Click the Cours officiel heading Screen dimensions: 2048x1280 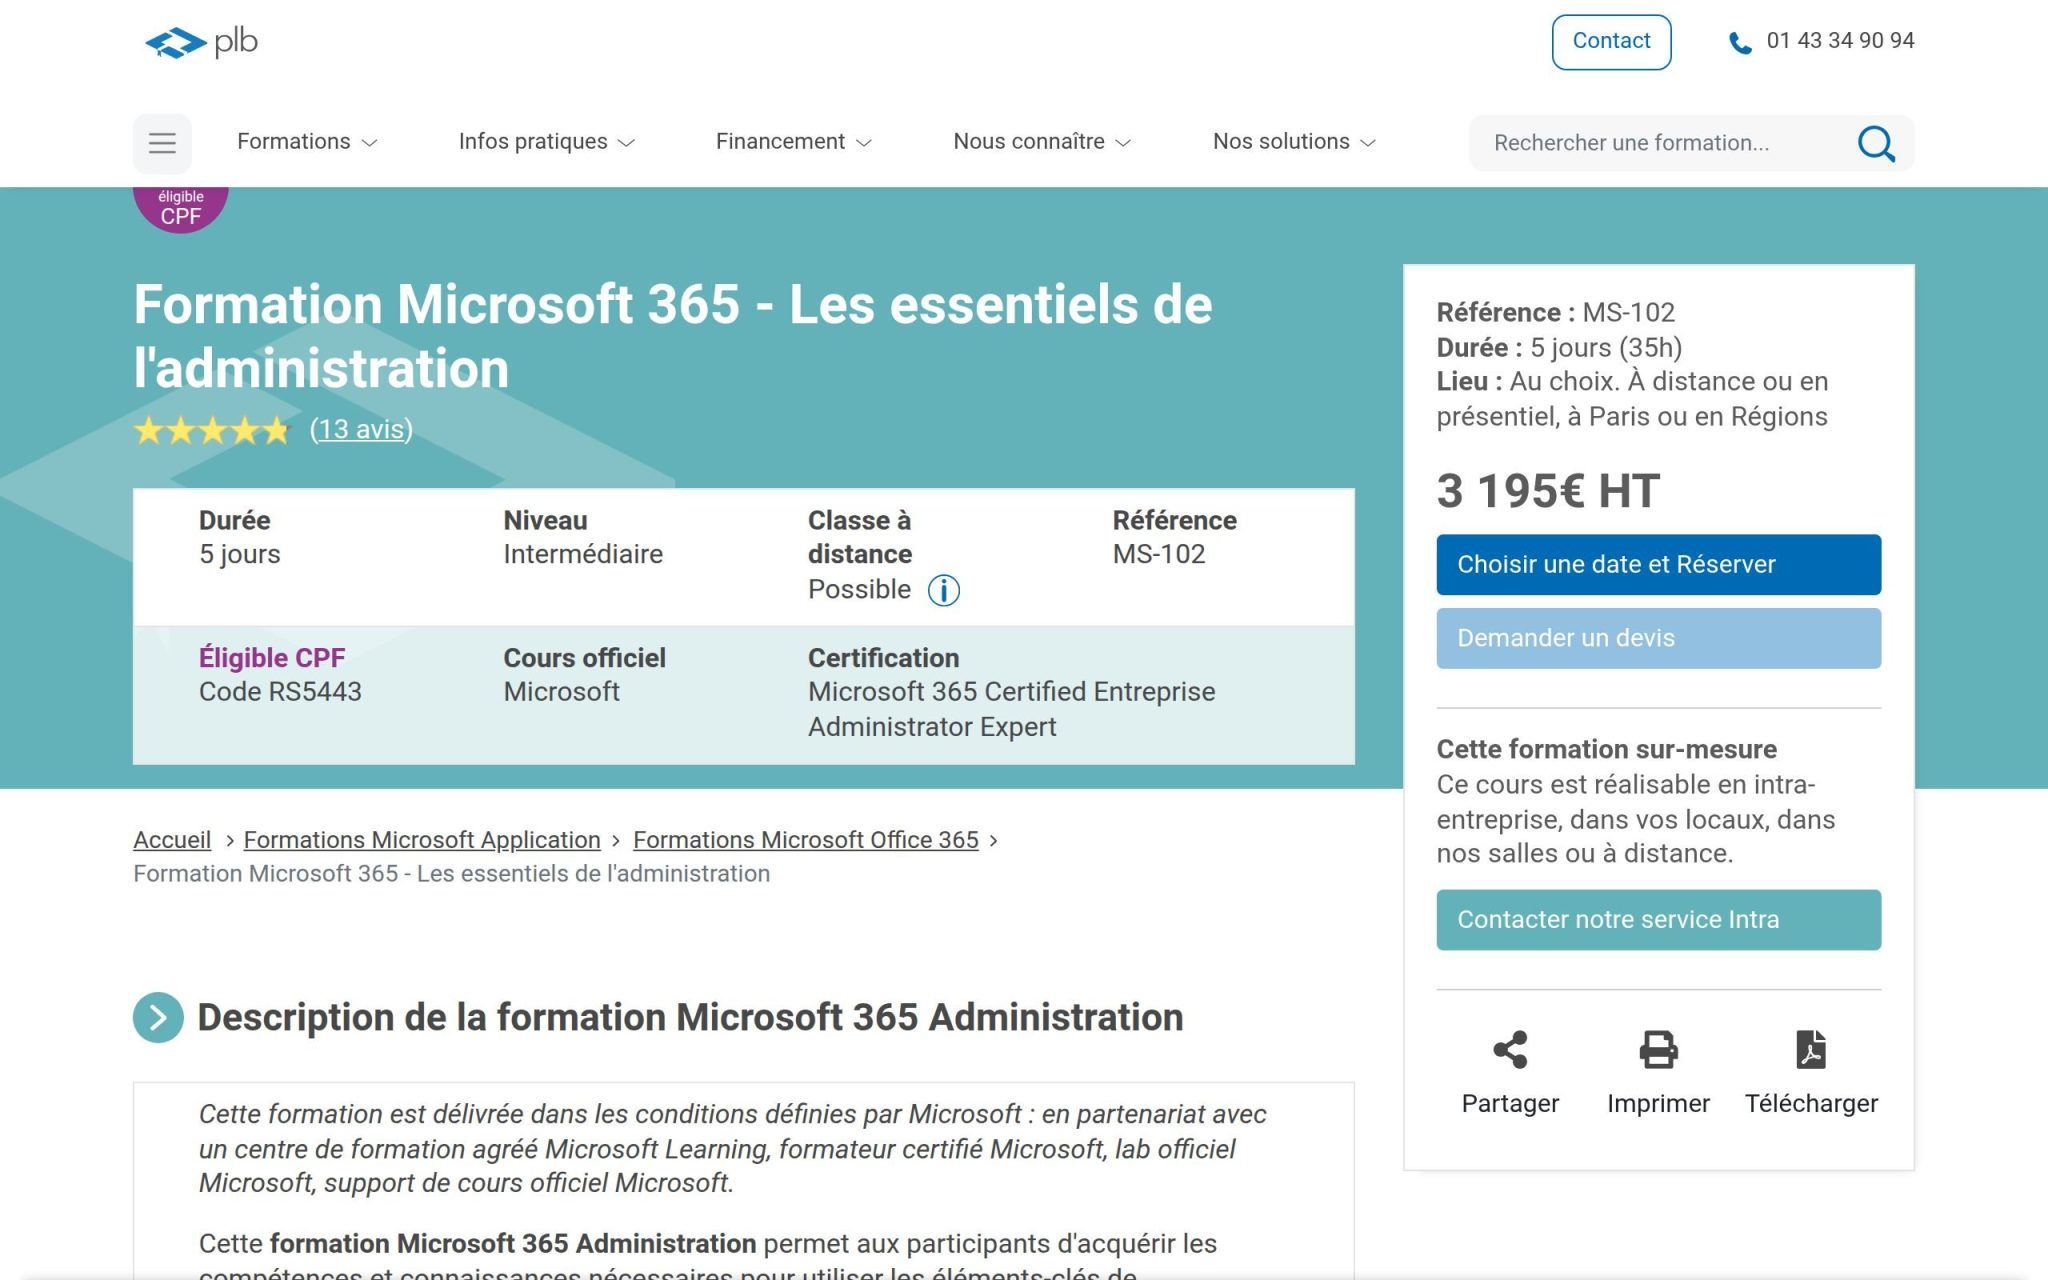[584, 658]
